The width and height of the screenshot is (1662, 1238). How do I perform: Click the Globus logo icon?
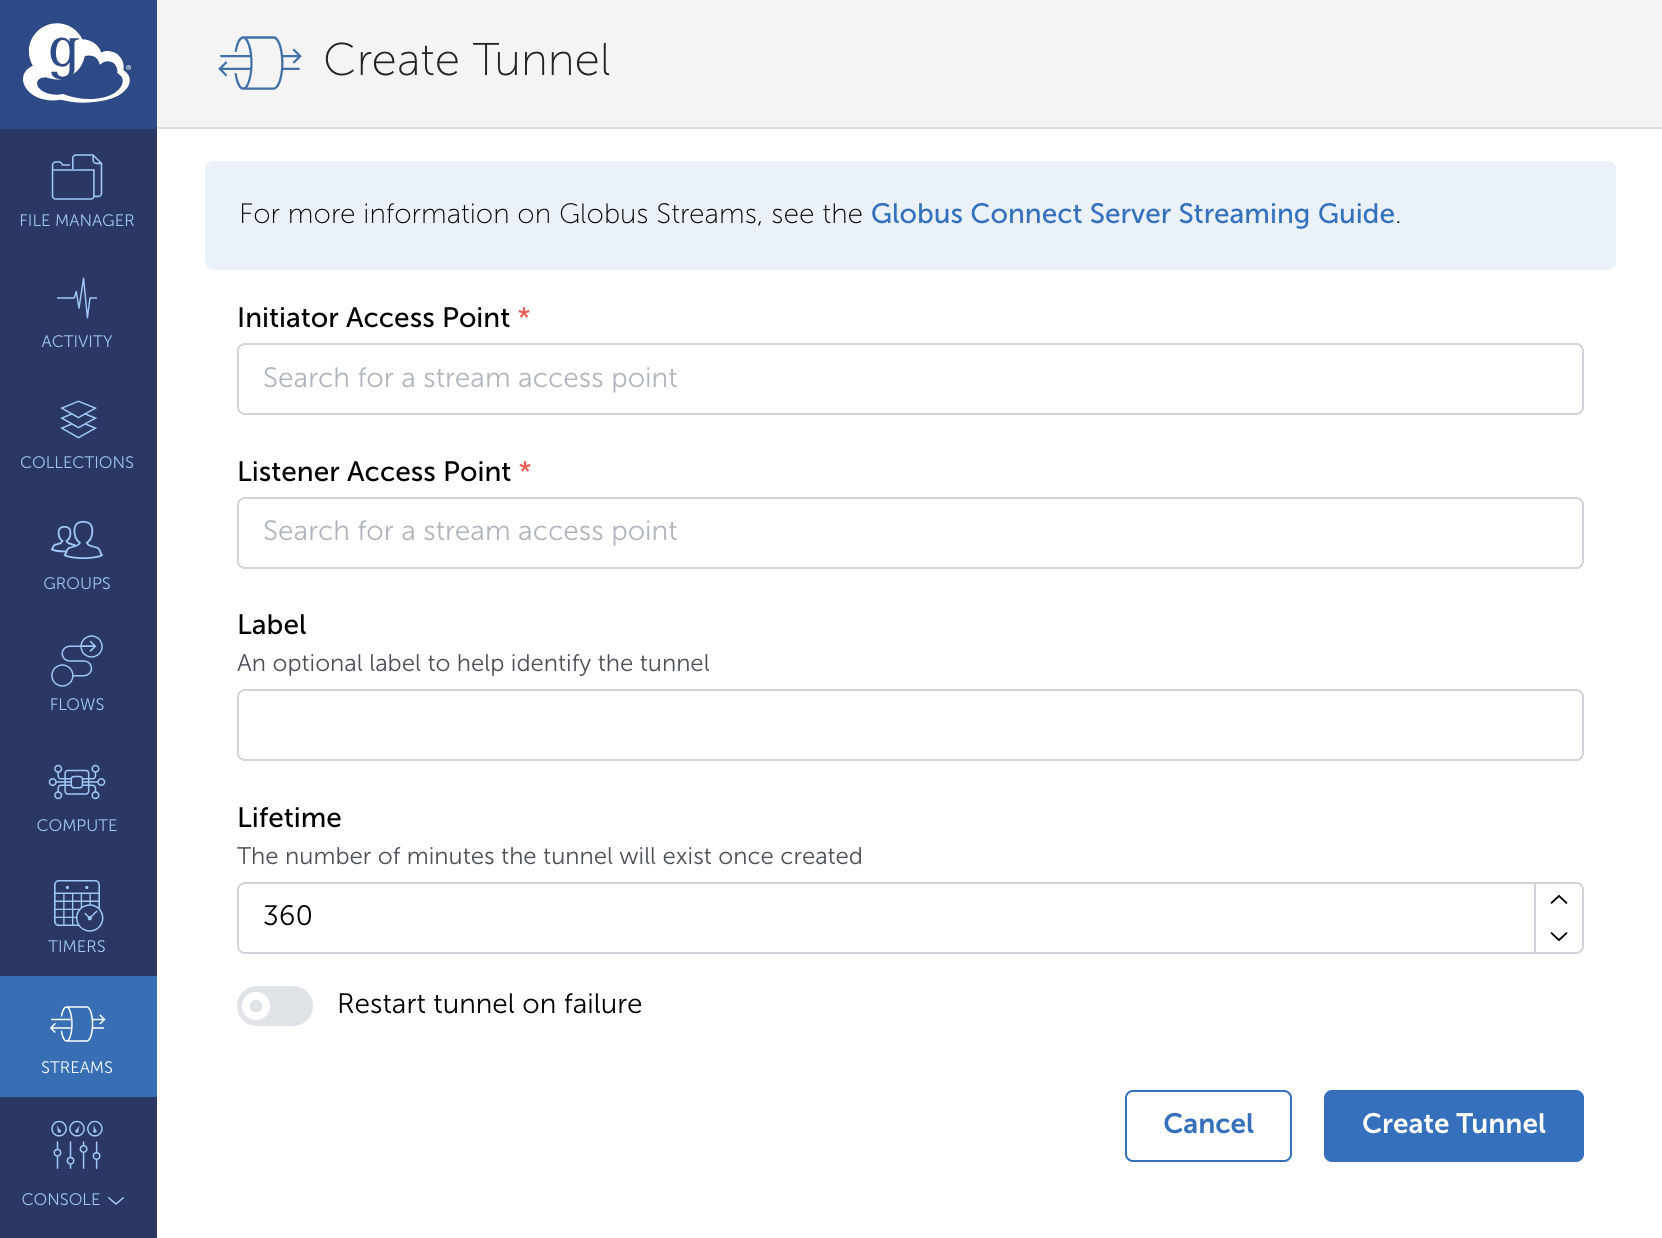[x=77, y=63]
